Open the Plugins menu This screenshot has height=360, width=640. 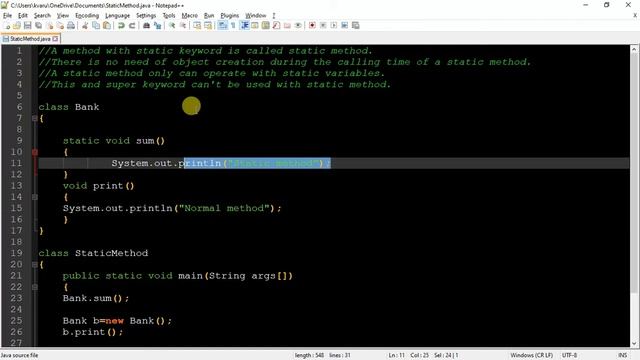coord(230,16)
